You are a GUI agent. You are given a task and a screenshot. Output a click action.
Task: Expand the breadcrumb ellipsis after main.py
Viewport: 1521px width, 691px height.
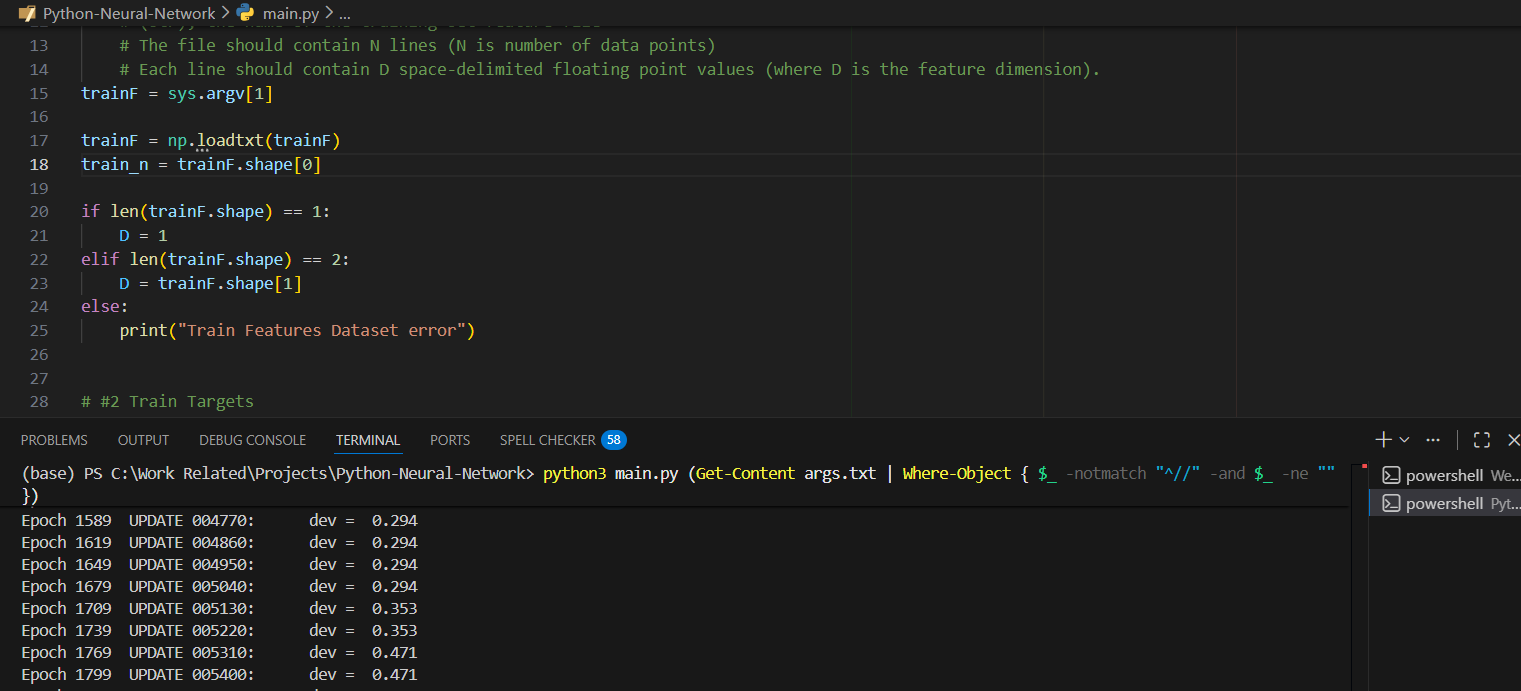345,14
